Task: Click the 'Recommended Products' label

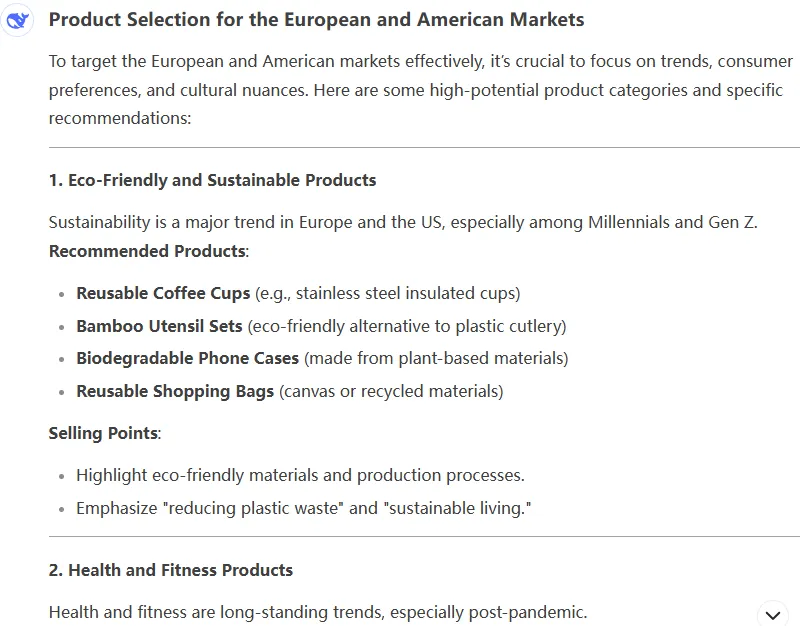Action: [147, 251]
